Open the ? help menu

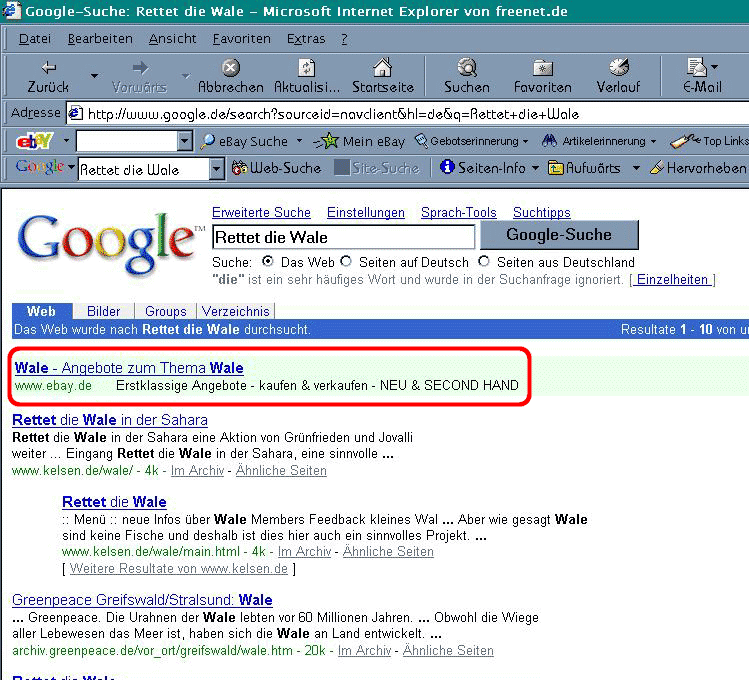[x=344, y=39]
